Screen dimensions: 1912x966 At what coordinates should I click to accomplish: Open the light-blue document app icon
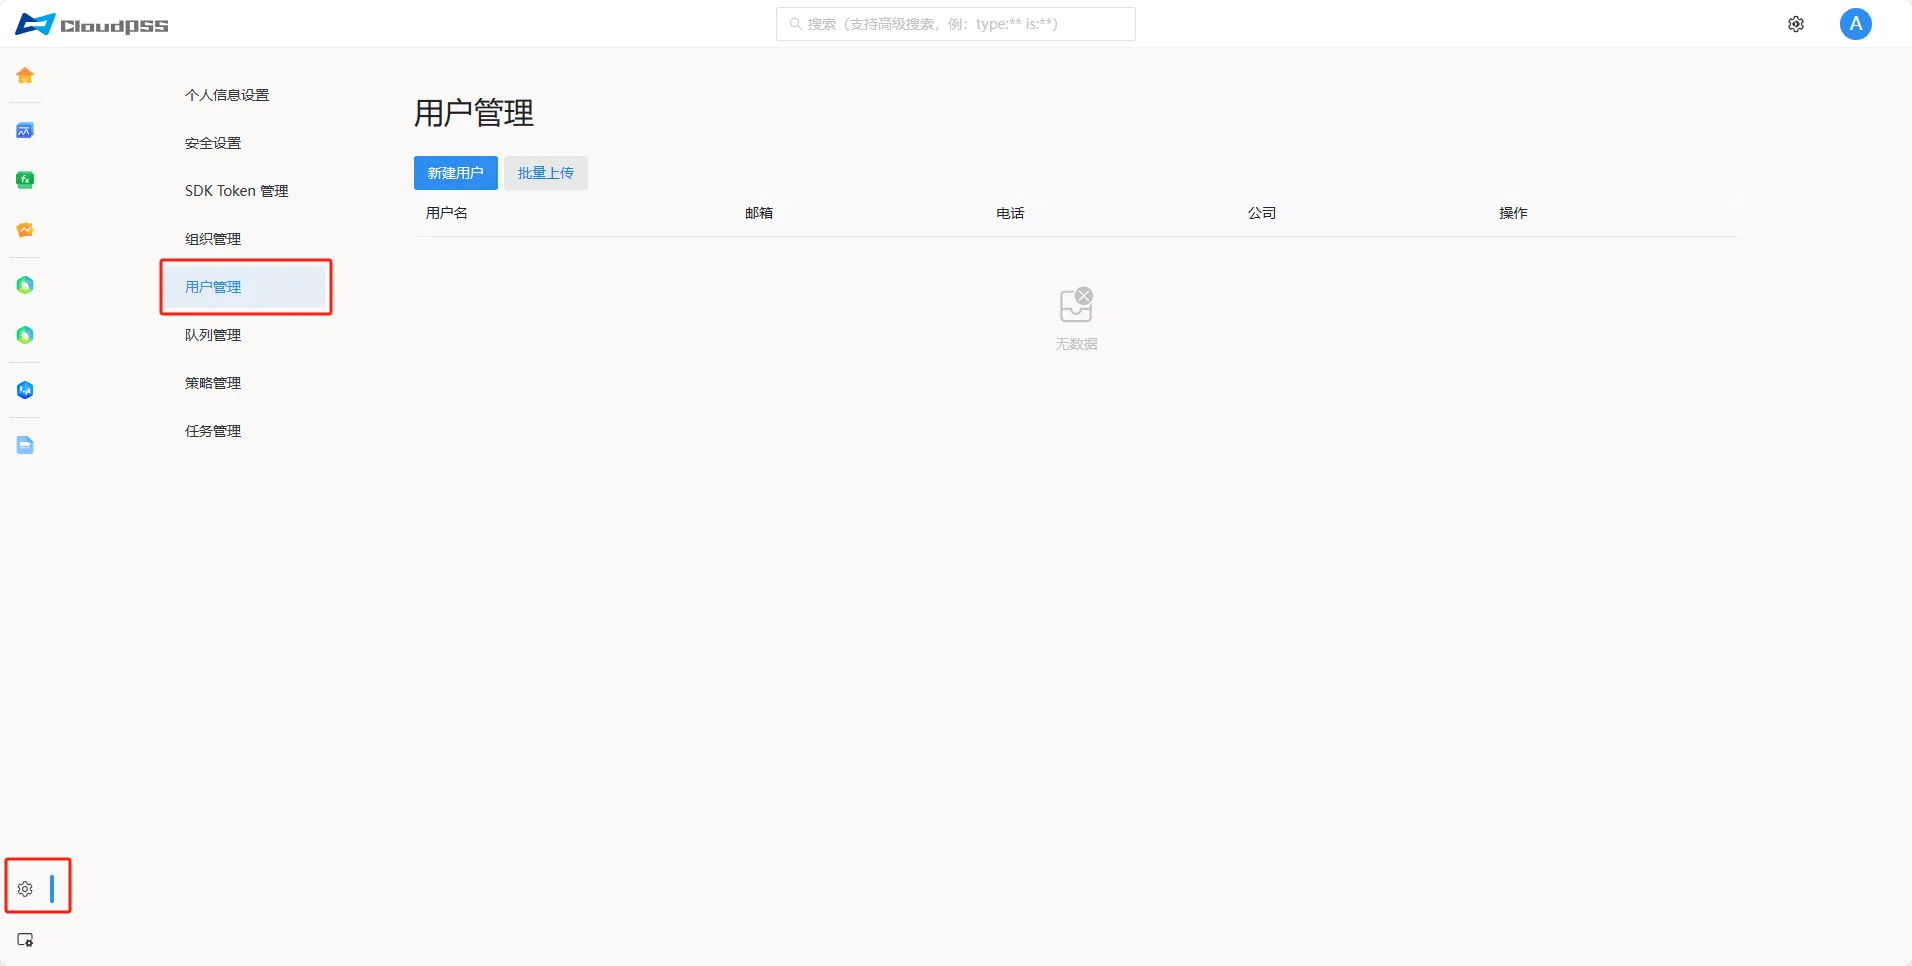[x=25, y=445]
